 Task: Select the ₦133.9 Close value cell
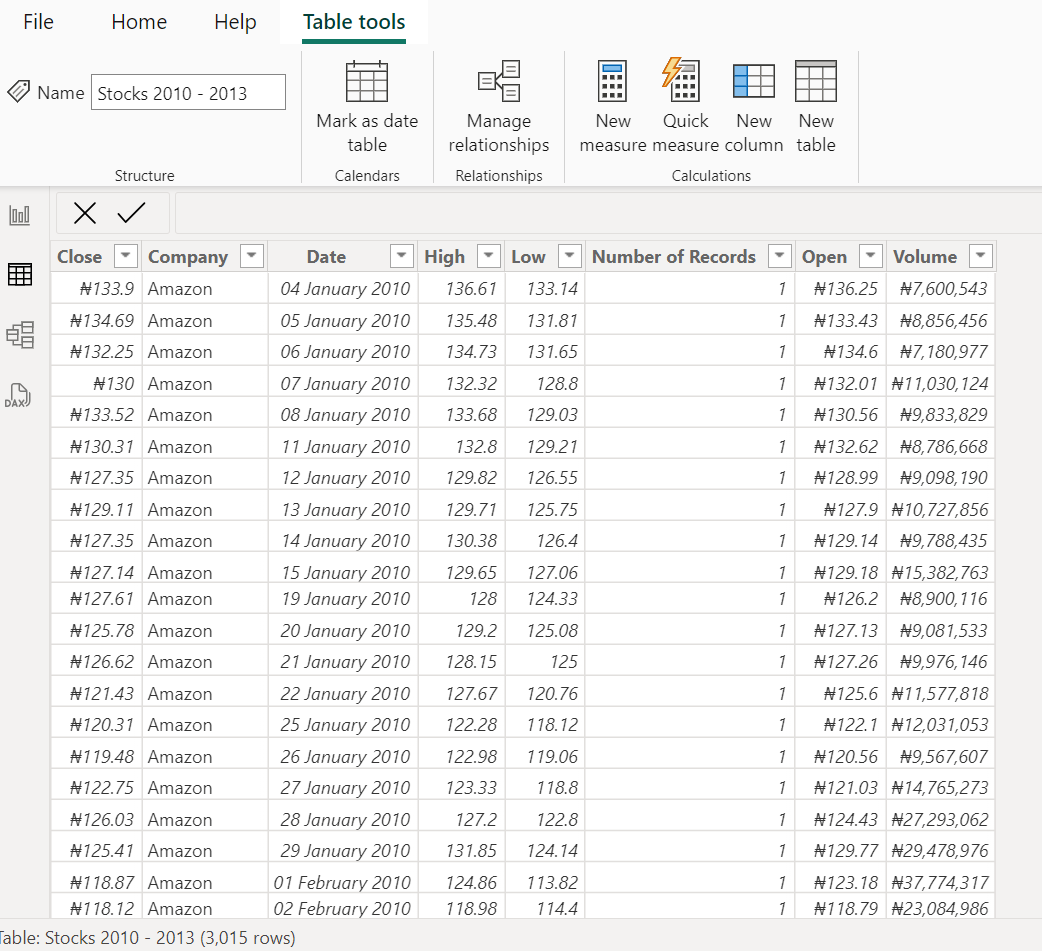[x=96, y=289]
